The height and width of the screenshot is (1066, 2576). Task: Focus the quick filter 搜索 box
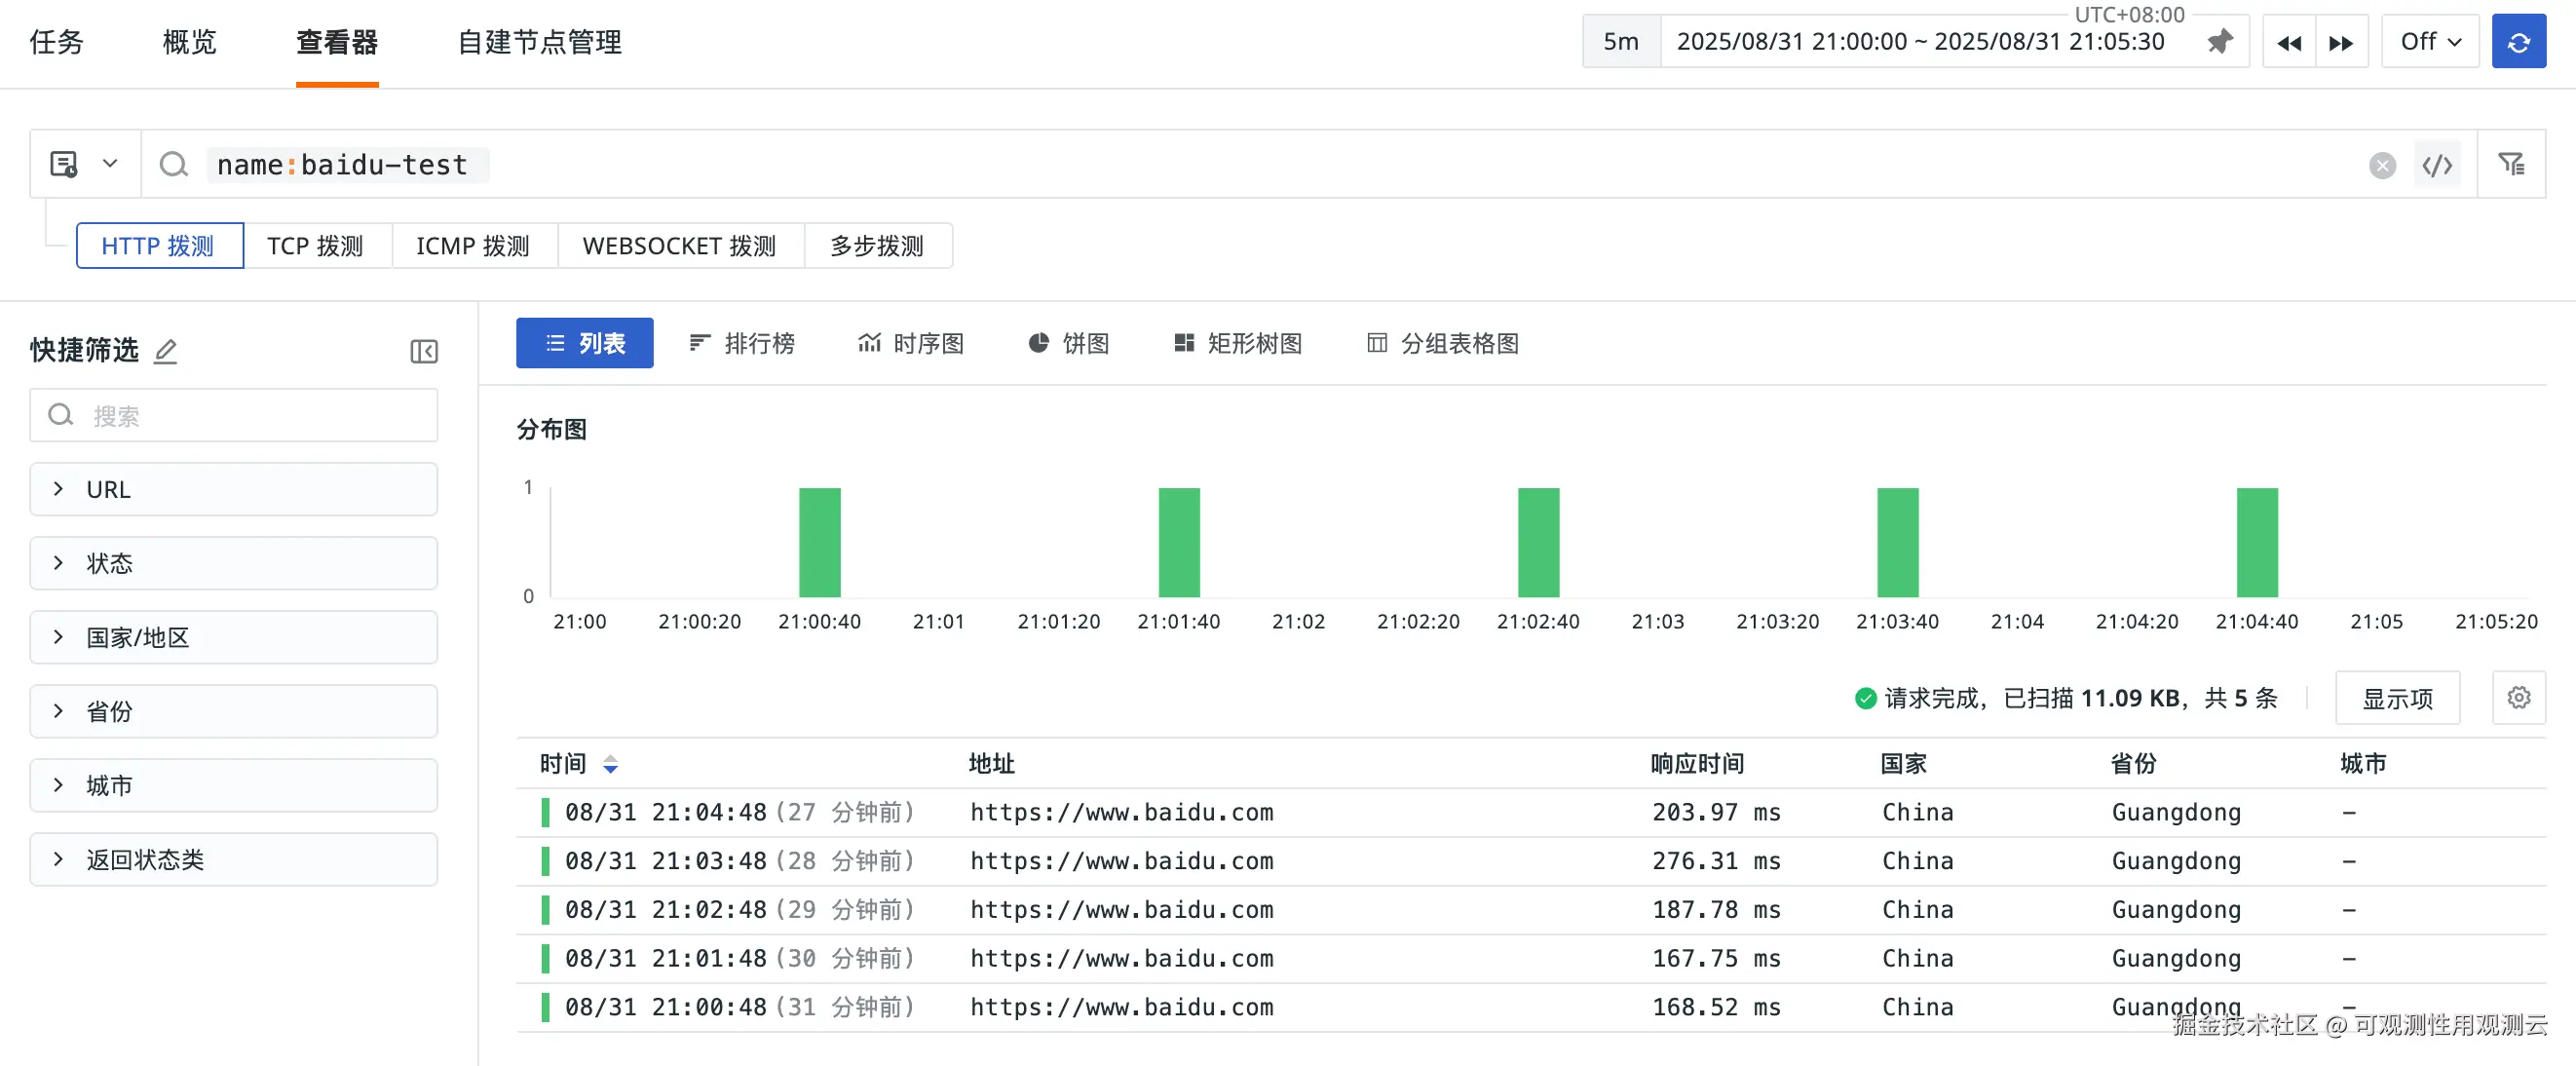tap(234, 415)
